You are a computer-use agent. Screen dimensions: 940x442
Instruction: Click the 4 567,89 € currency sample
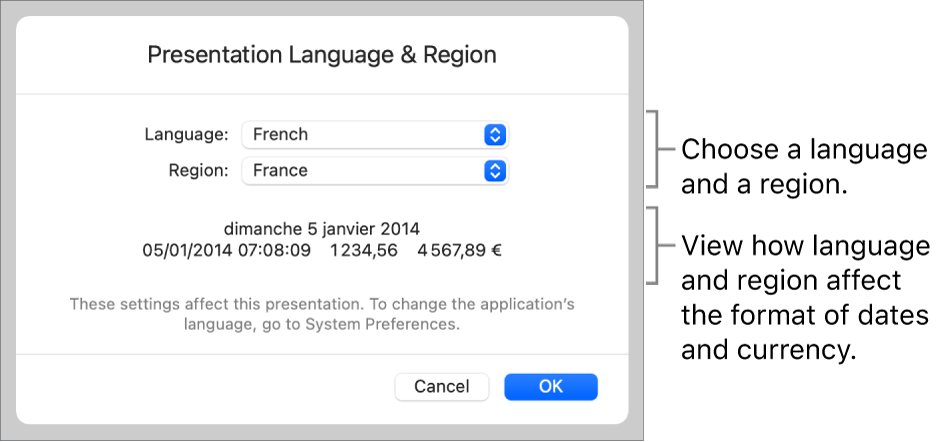(459, 249)
